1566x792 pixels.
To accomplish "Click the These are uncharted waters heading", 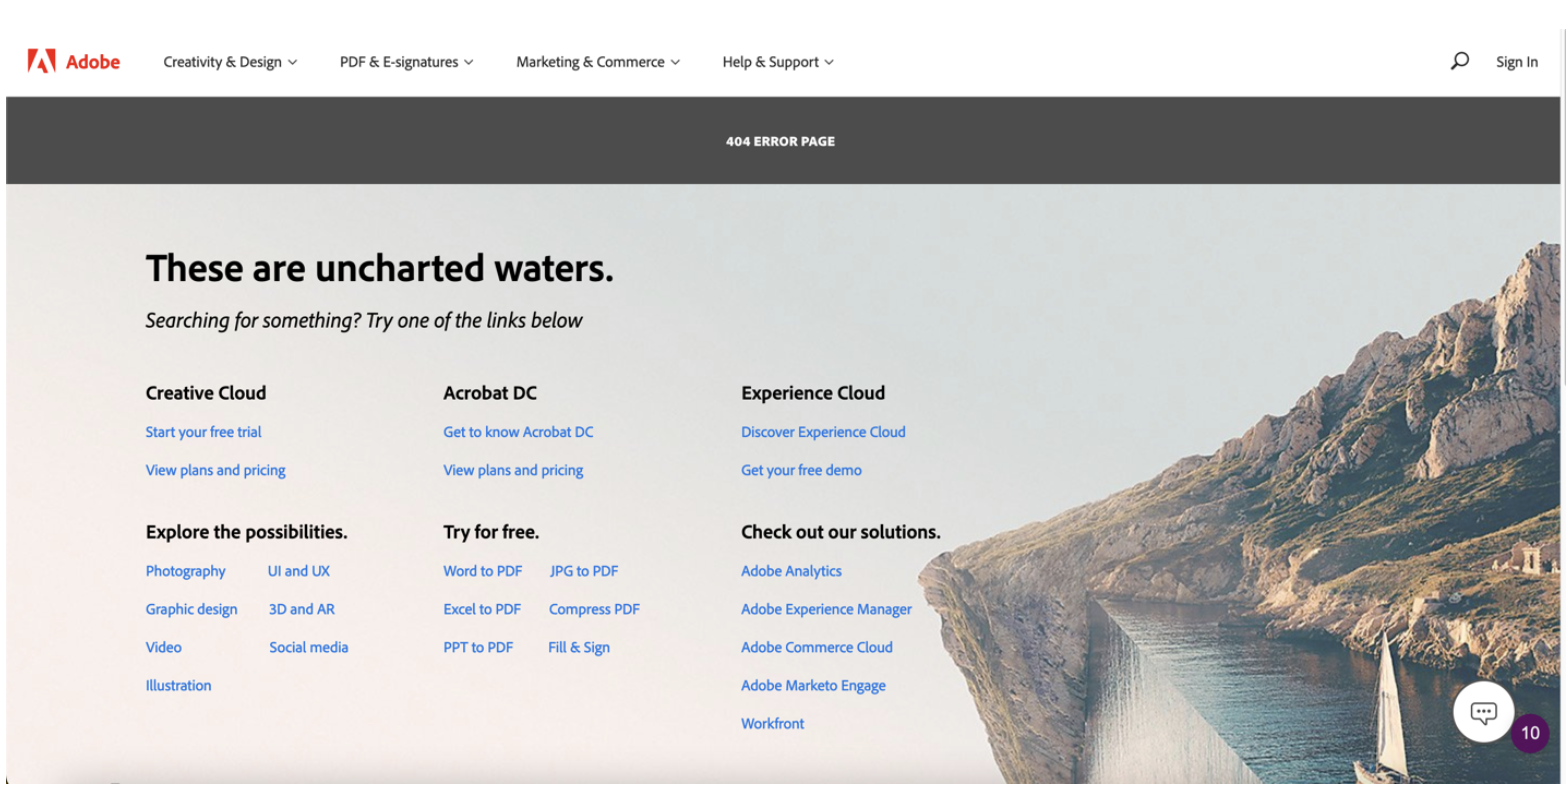I will pos(380,268).
